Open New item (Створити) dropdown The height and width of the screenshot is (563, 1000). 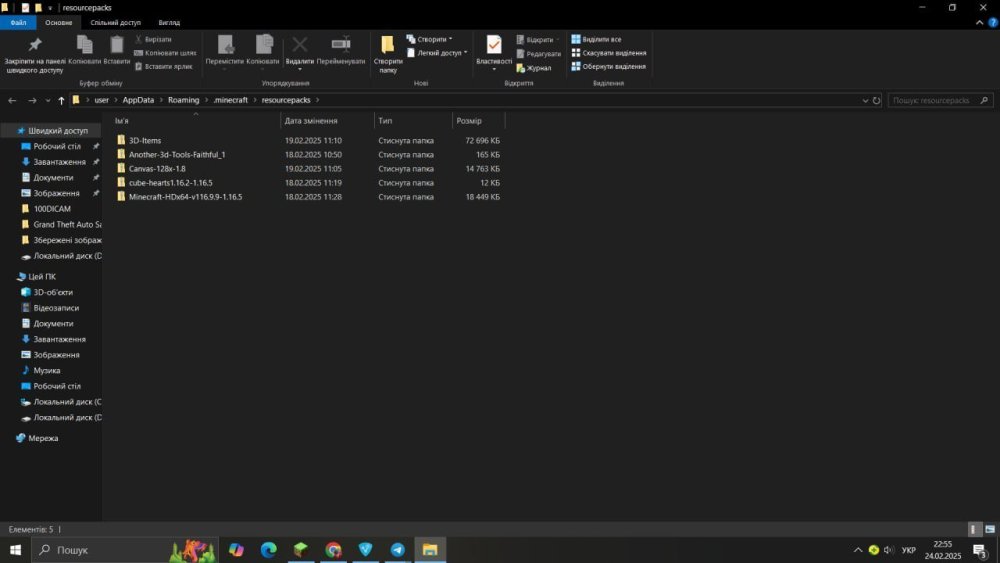429,39
